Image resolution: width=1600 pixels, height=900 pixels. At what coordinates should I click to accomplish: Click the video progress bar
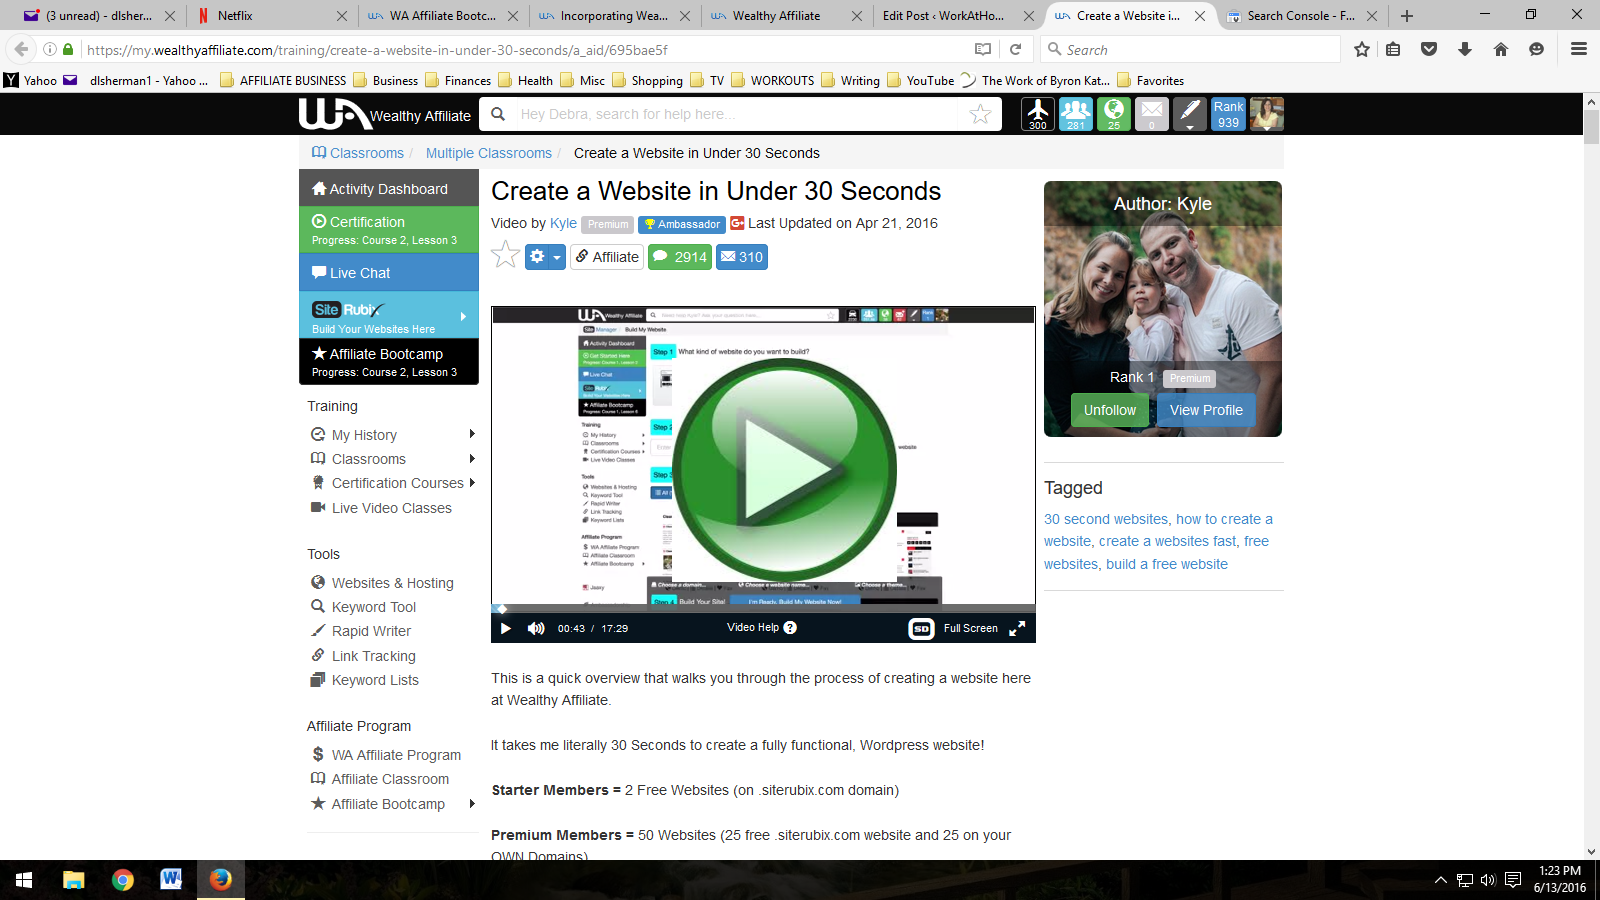[763, 608]
